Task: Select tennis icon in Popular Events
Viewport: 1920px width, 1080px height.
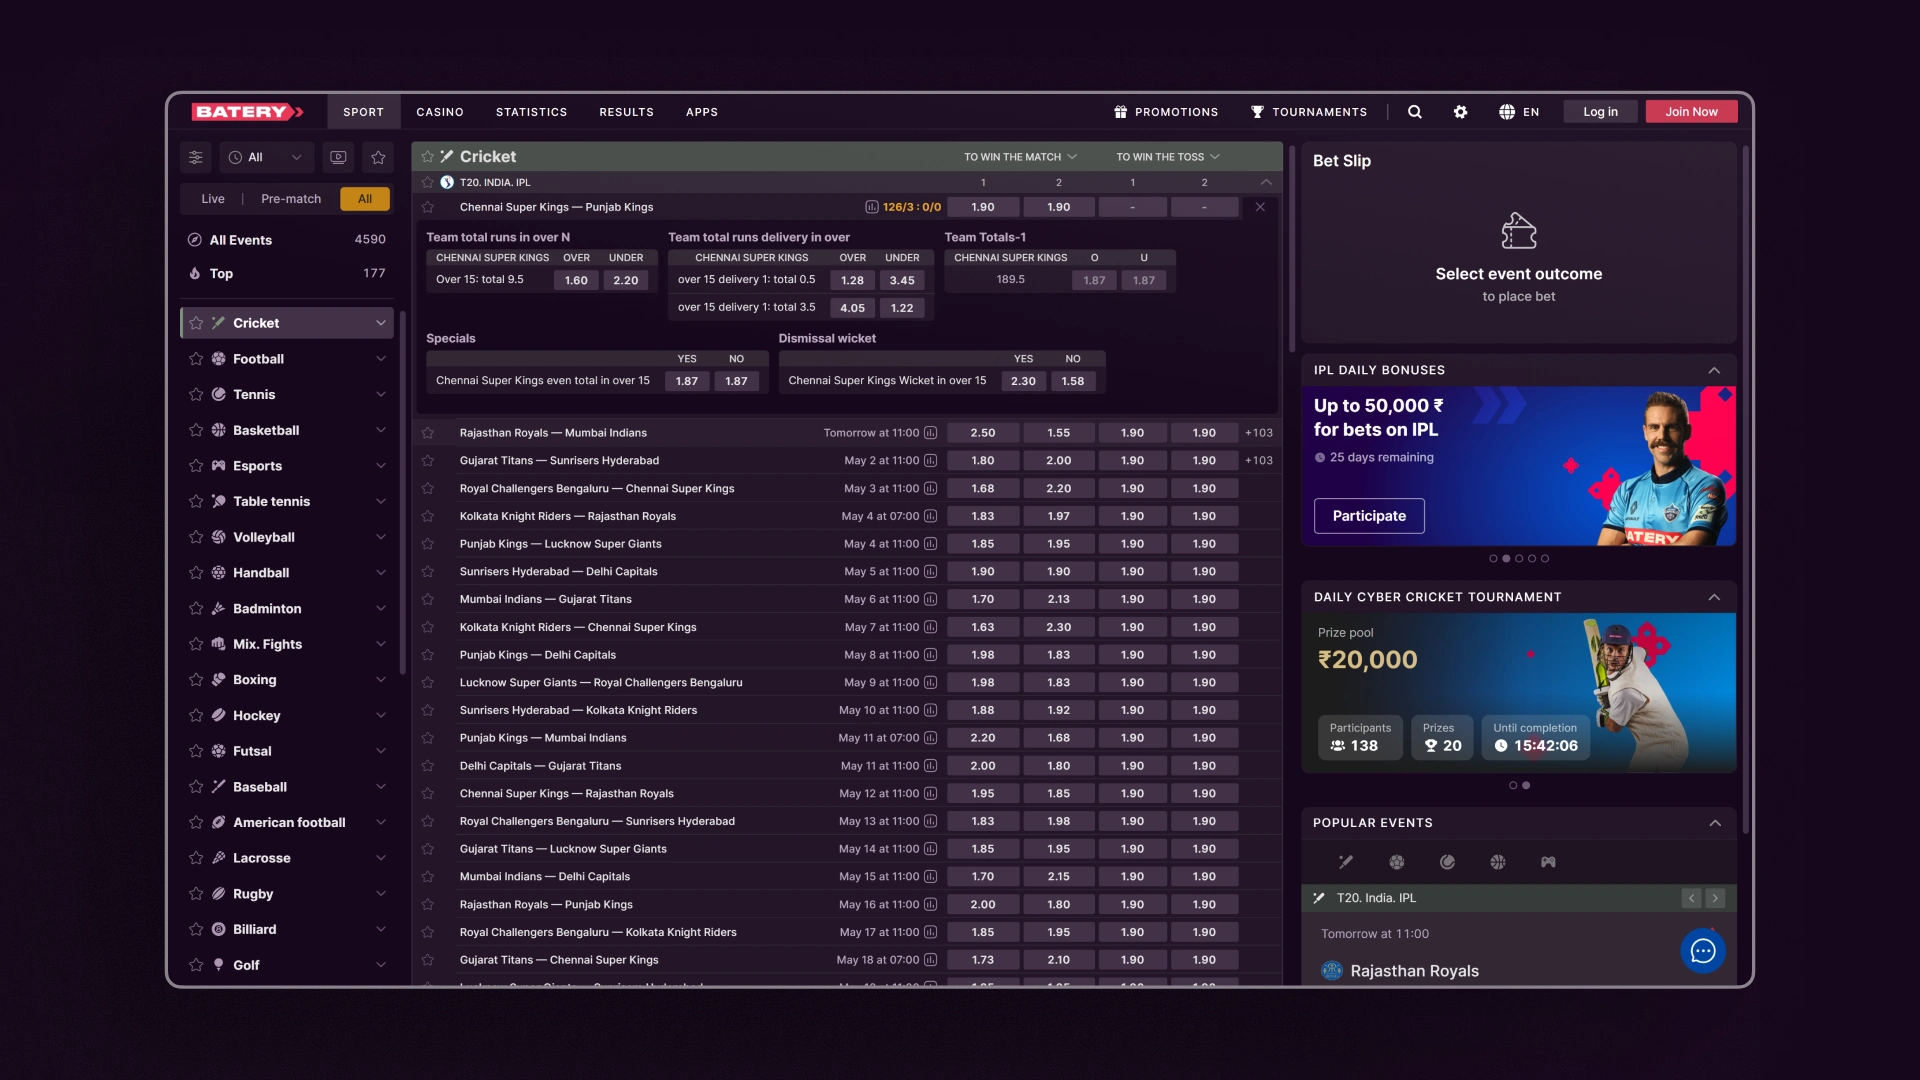Action: pos(1447,862)
